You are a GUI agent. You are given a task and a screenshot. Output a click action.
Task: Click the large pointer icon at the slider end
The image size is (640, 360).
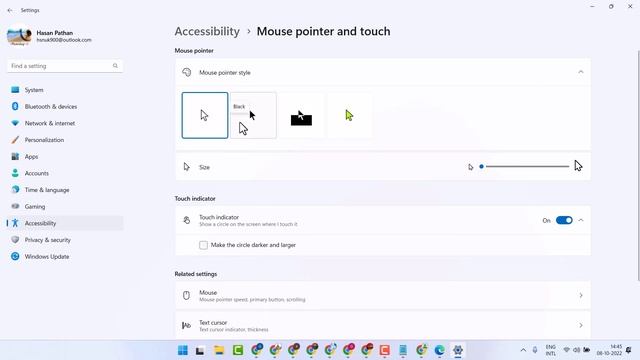tap(578, 166)
